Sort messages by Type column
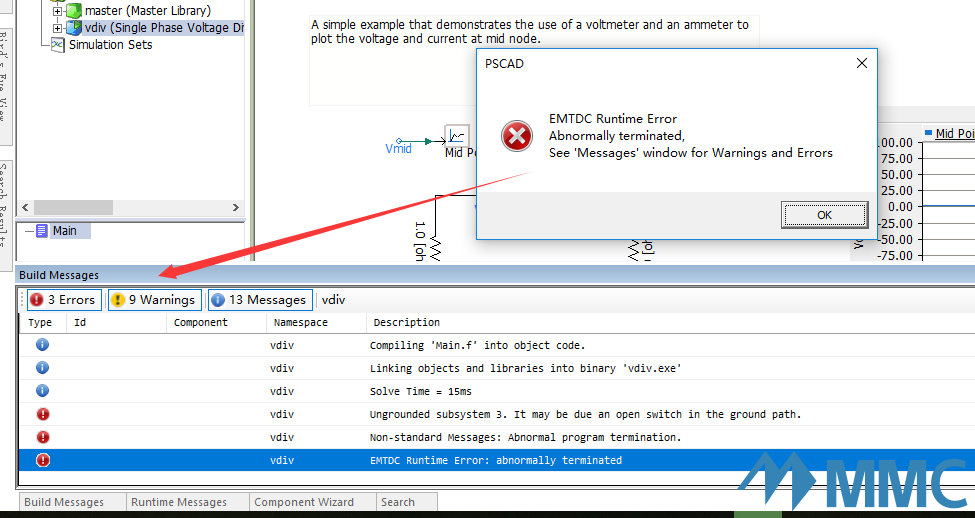The height and width of the screenshot is (518, 975). [40, 322]
